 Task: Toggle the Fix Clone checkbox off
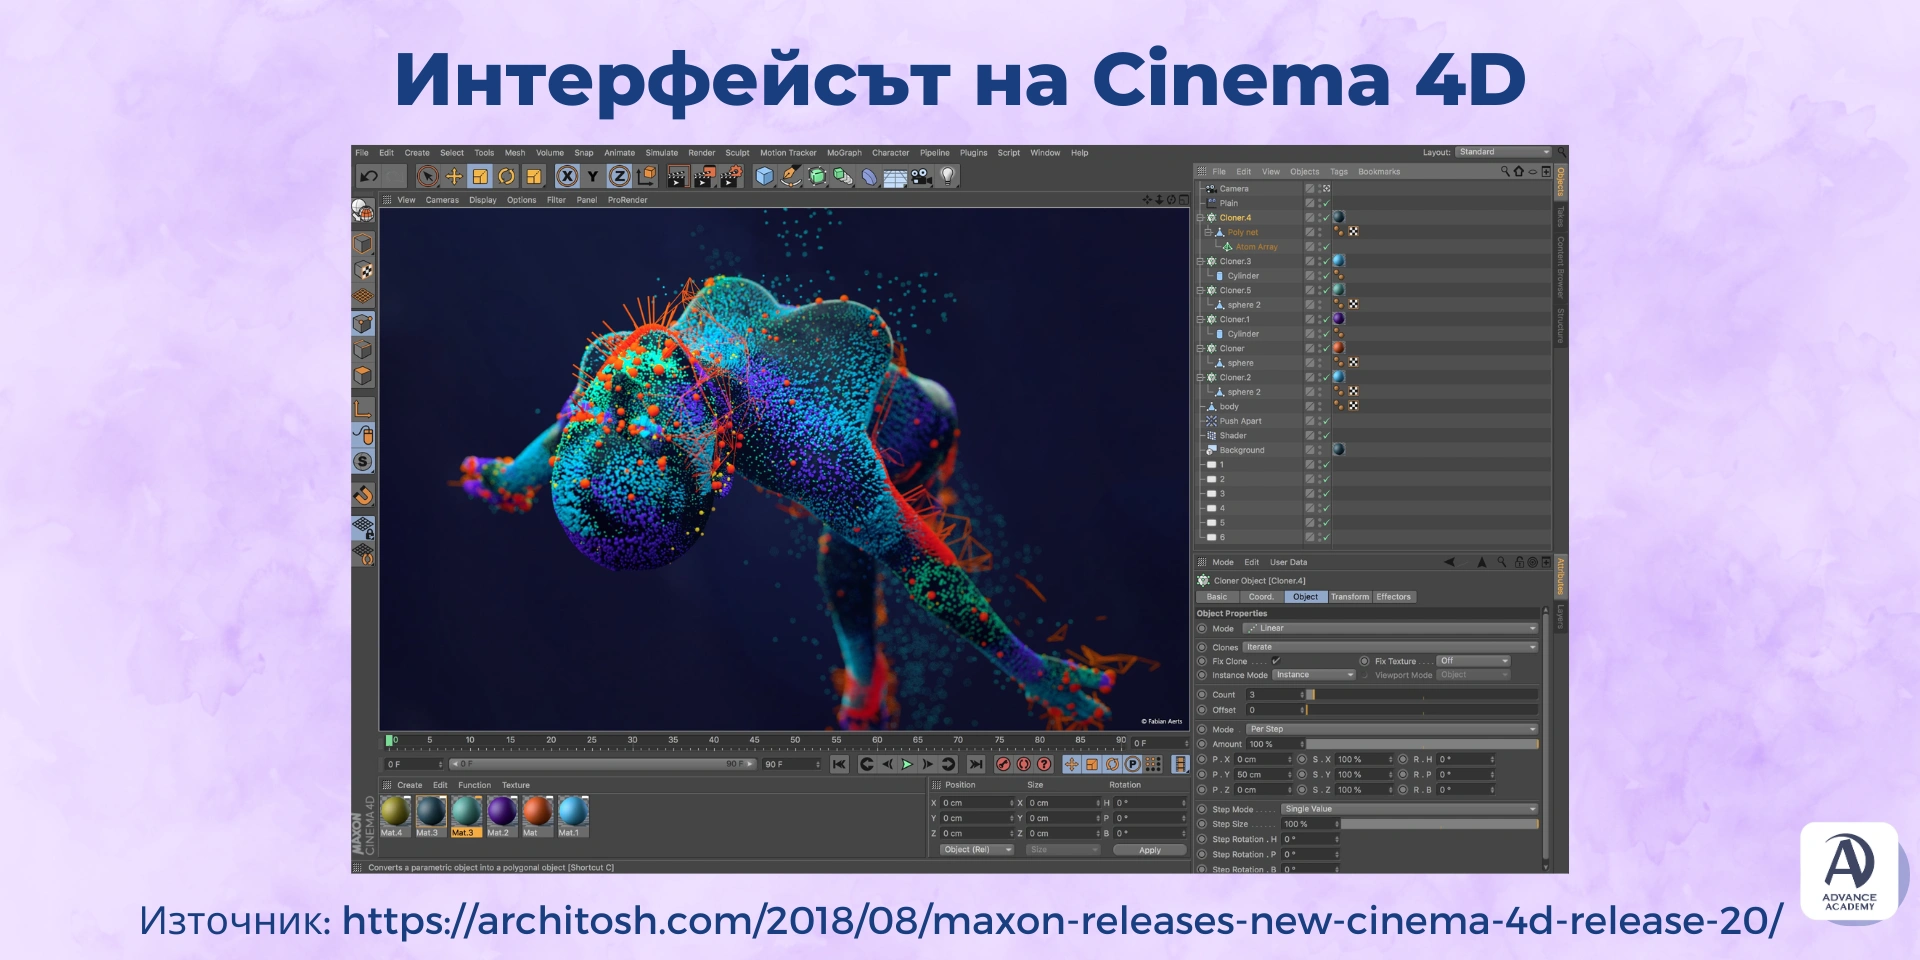tap(1277, 661)
